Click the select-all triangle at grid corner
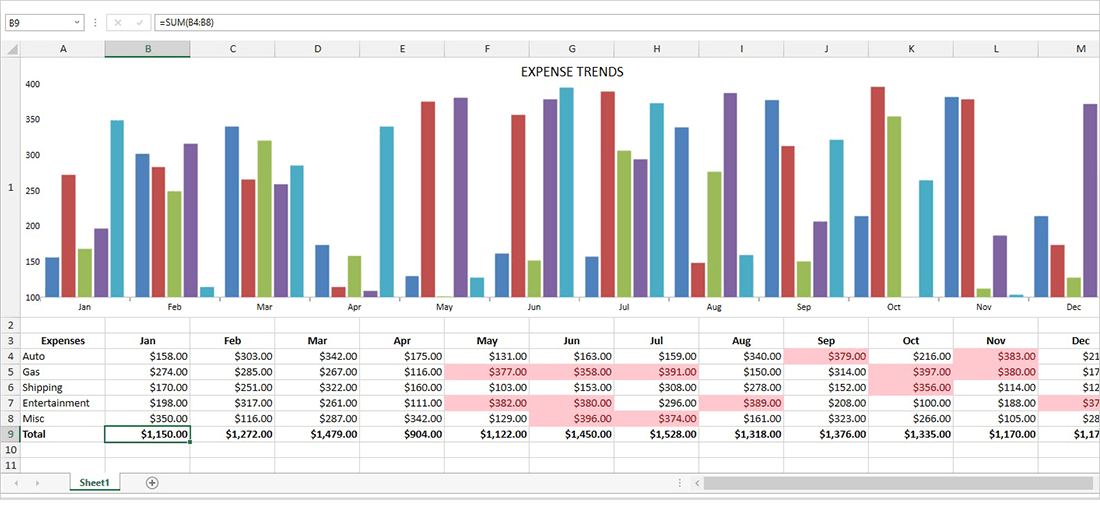 (12, 49)
